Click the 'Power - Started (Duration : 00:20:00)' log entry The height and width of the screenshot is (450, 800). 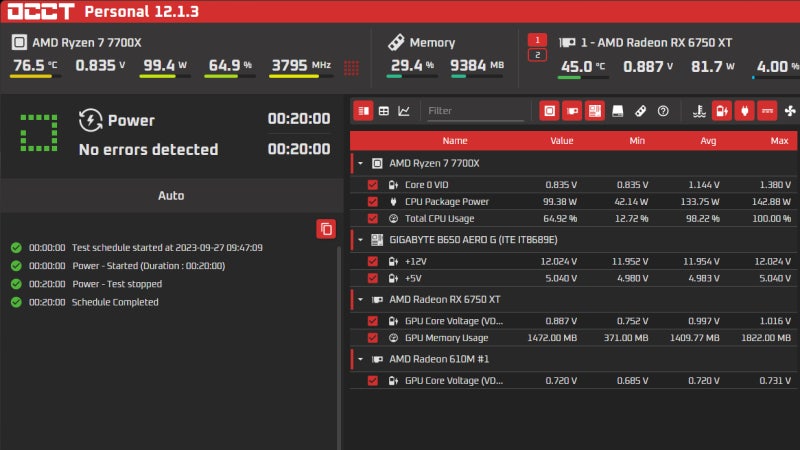[148, 266]
